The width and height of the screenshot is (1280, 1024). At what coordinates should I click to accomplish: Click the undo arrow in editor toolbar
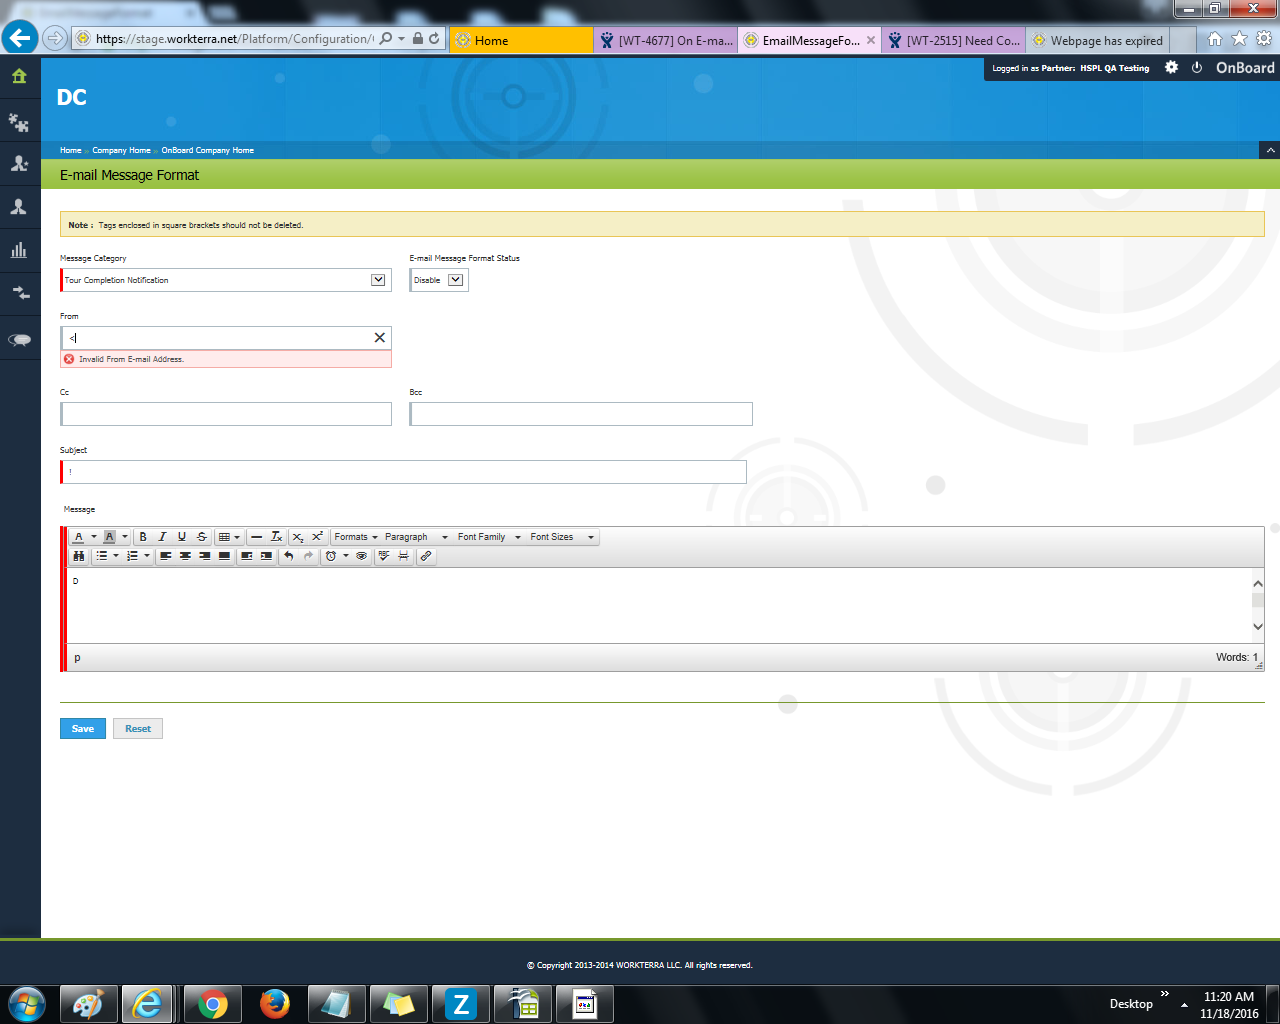(289, 556)
